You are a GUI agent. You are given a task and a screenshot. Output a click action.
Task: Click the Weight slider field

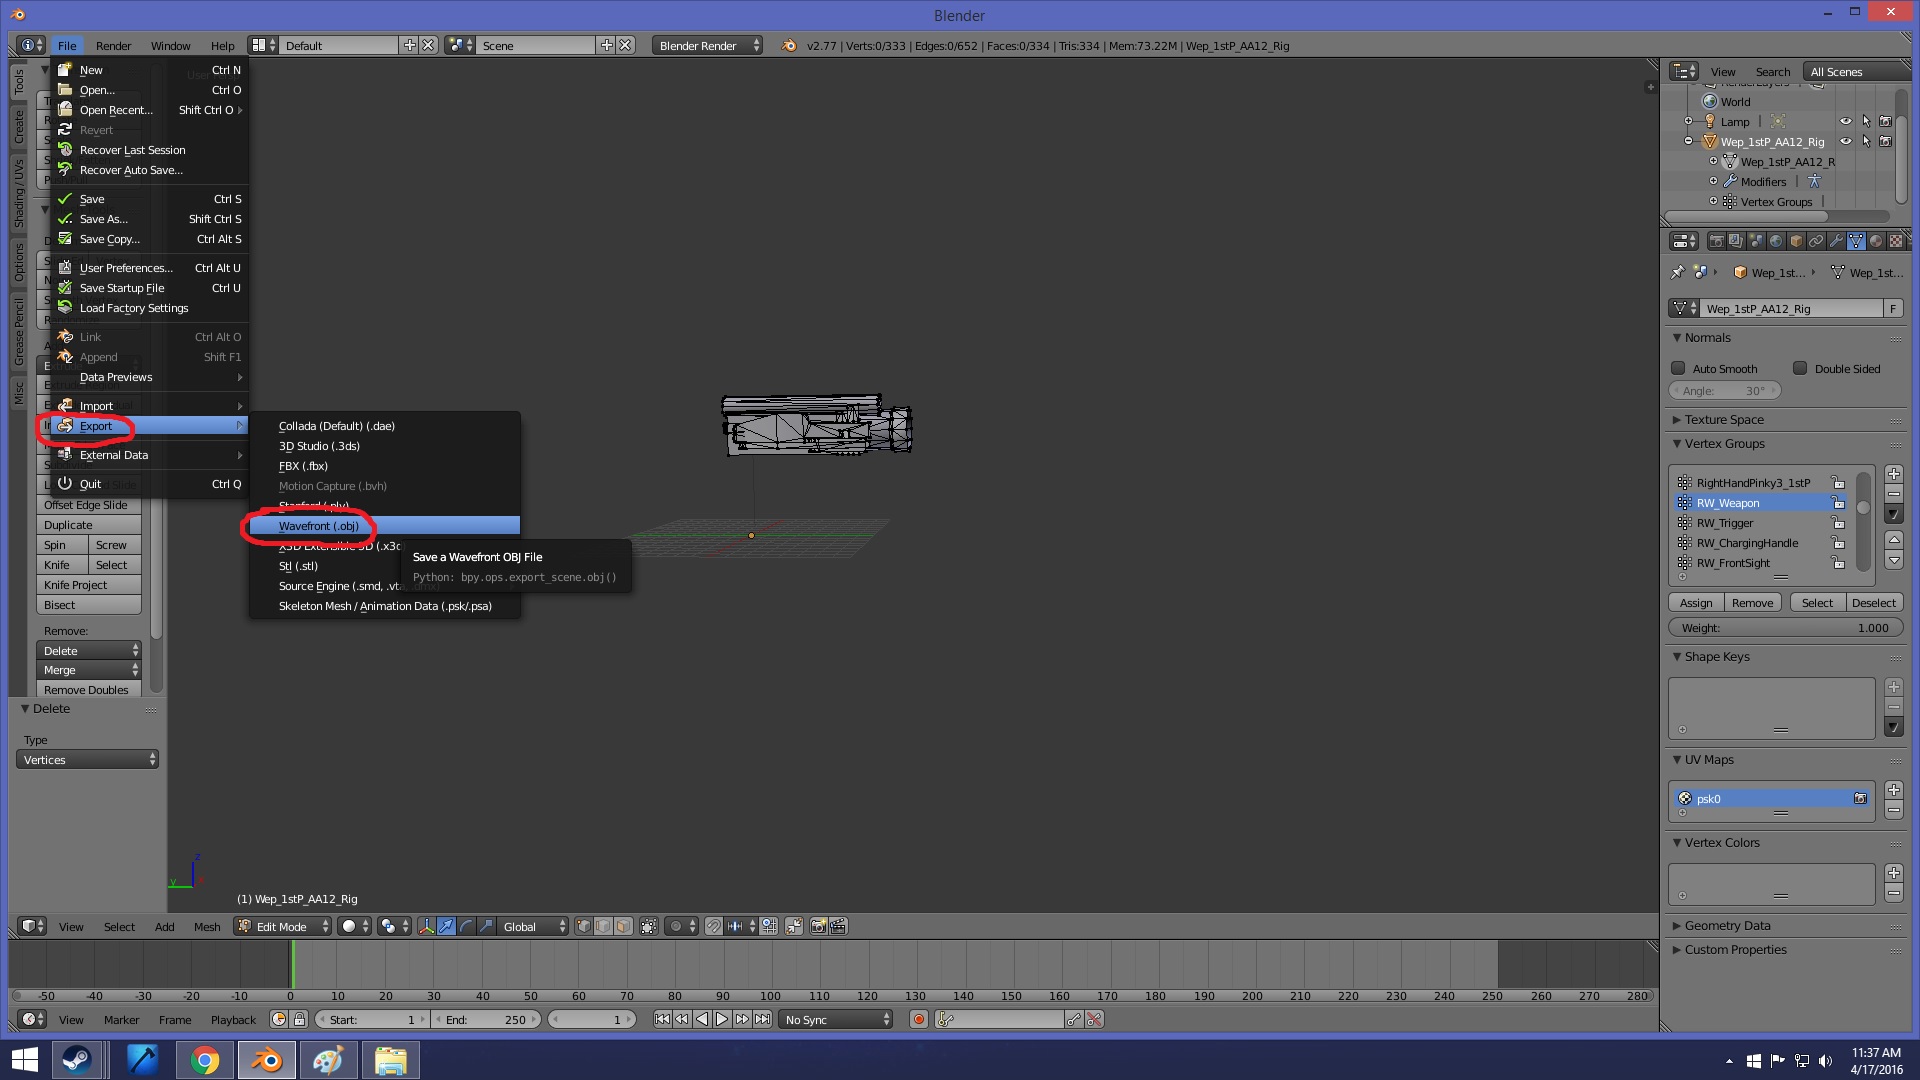[1785, 628]
